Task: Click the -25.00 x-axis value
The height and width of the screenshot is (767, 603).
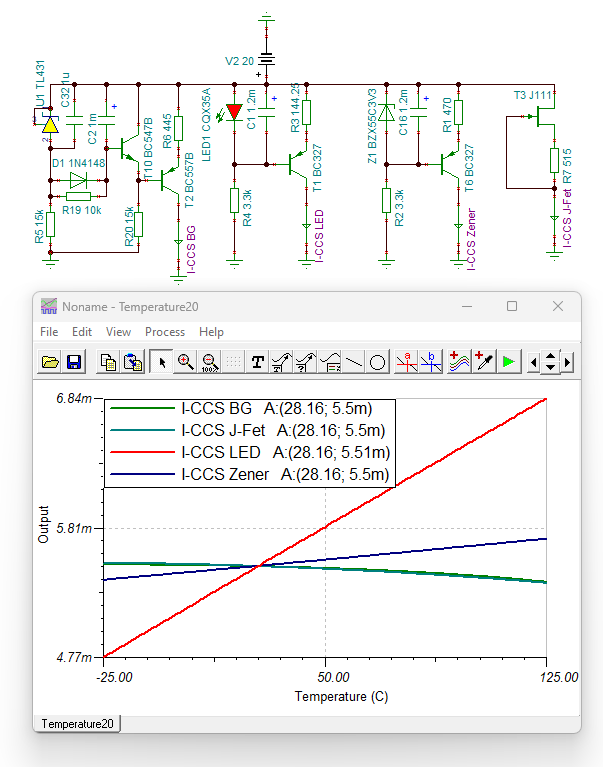Action: point(114,677)
